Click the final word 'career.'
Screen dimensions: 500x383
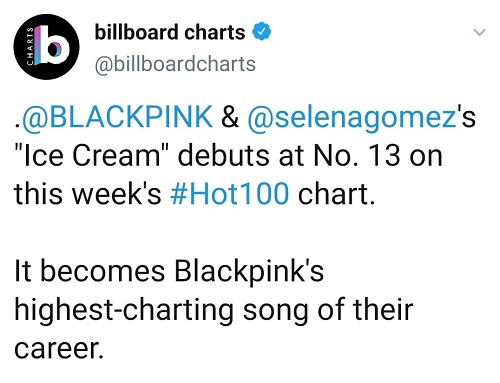click(x=59, y=348)
